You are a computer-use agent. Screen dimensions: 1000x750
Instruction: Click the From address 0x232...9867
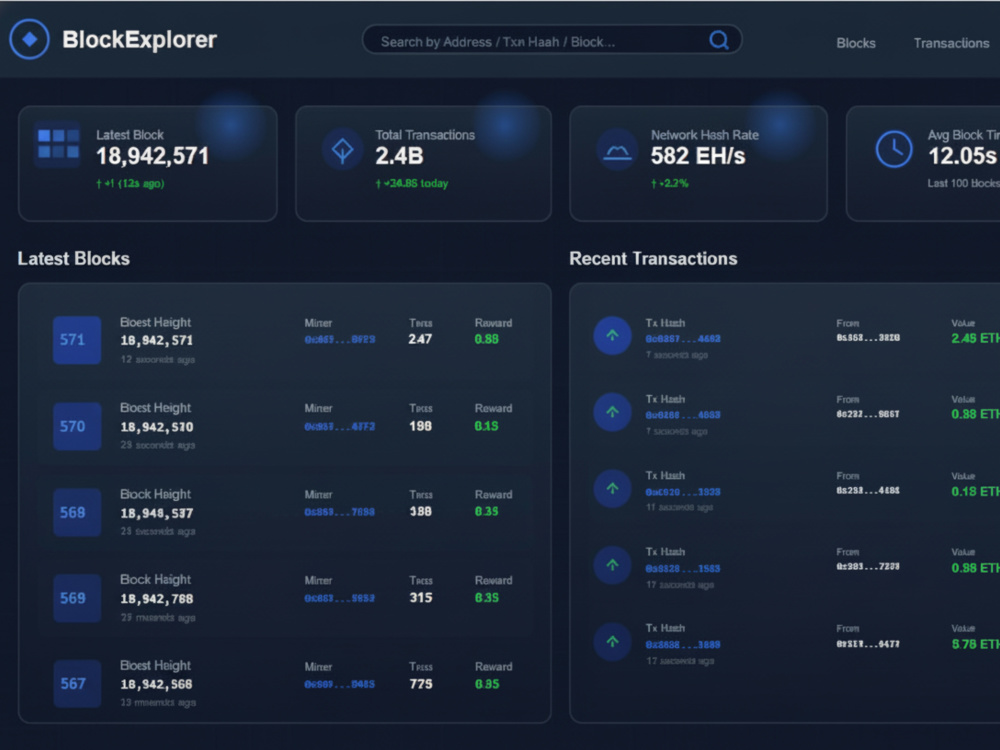point(868,415)
